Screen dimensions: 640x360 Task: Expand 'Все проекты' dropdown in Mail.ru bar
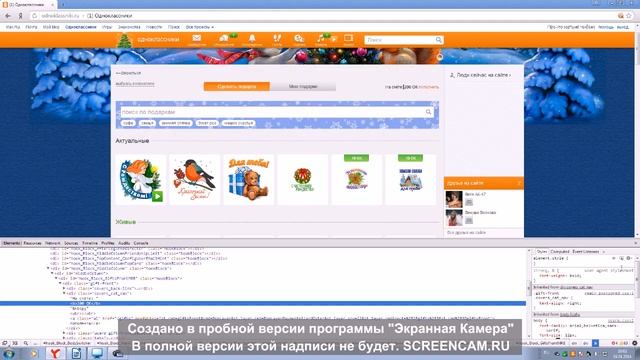[200, 27]
